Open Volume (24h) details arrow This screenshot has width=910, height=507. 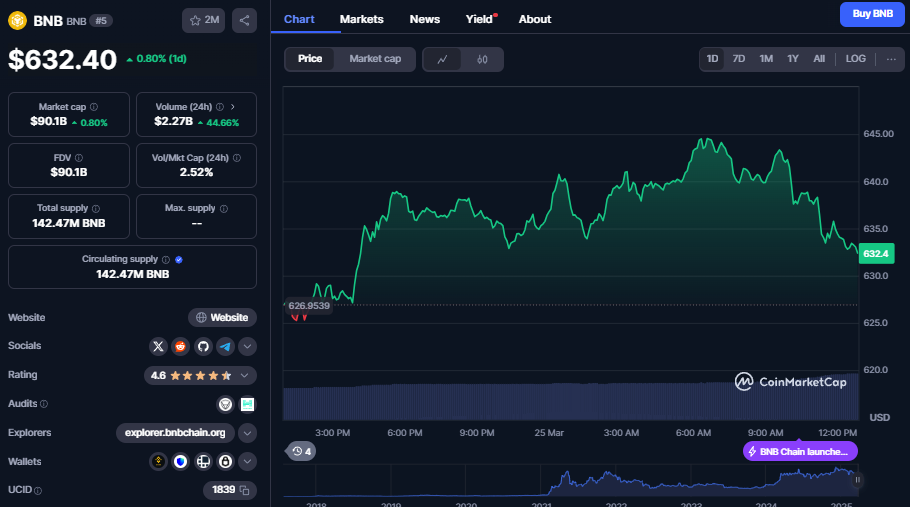pos(233,107)
